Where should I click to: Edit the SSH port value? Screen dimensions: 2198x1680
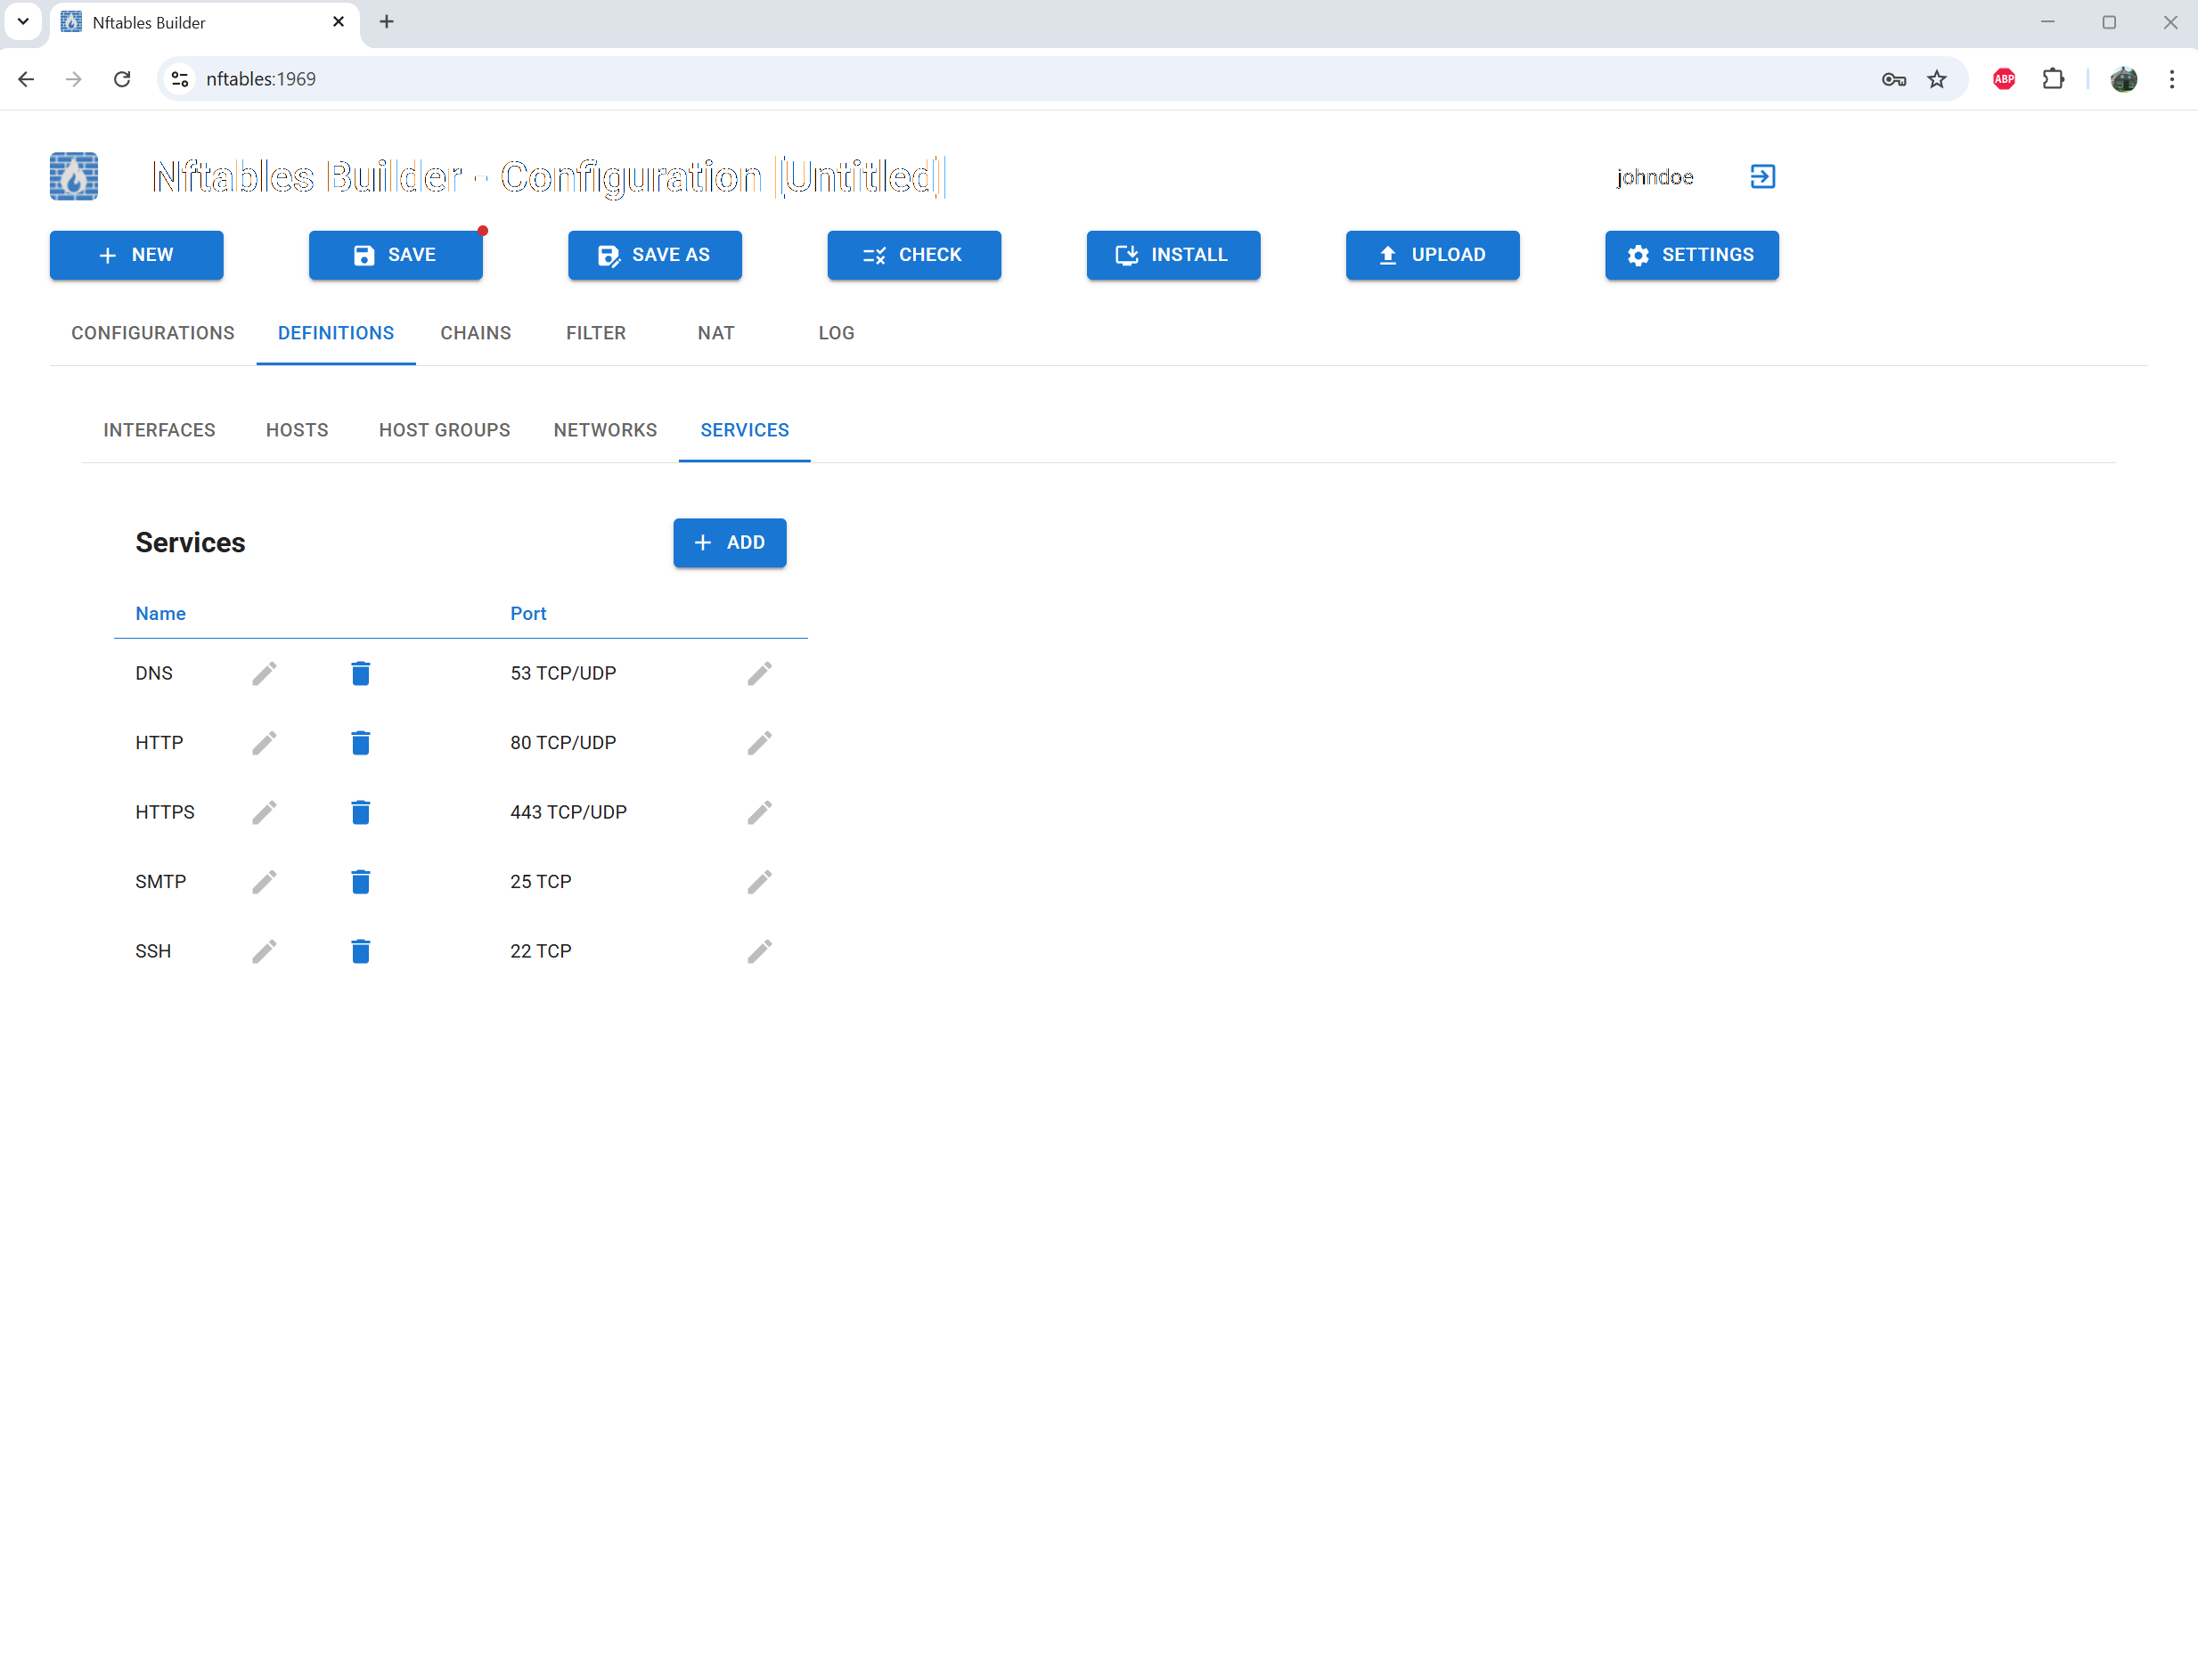tap(760, 951)
